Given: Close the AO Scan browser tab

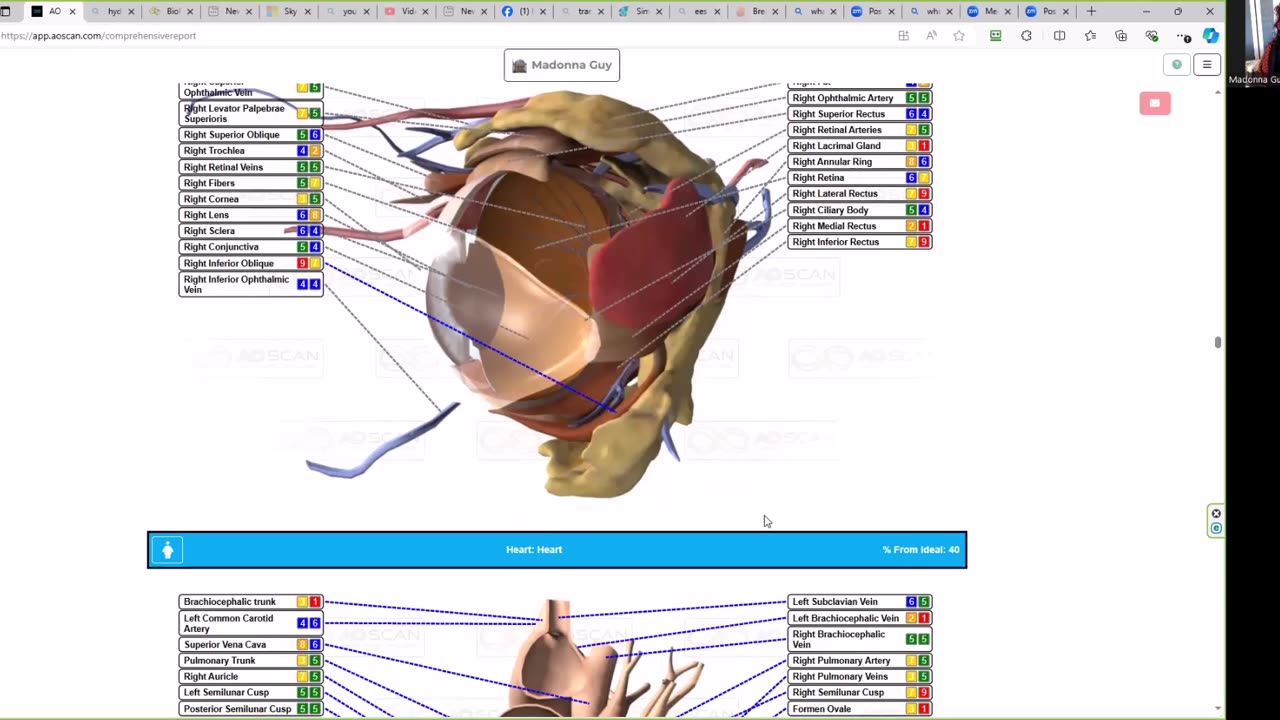Looking at the screenshot, I should point(72,12).
